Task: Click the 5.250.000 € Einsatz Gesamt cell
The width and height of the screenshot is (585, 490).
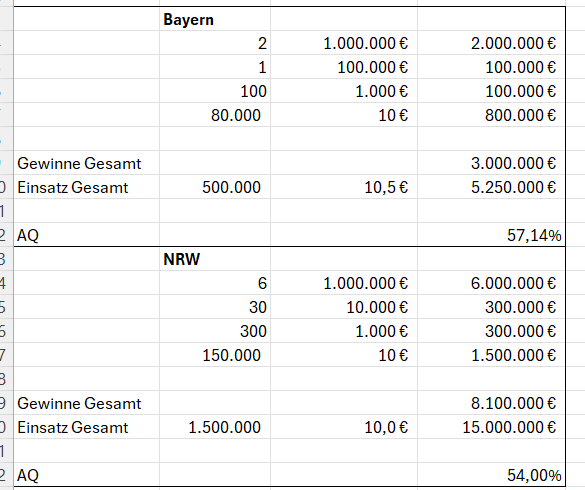Action: coord(491,187)
